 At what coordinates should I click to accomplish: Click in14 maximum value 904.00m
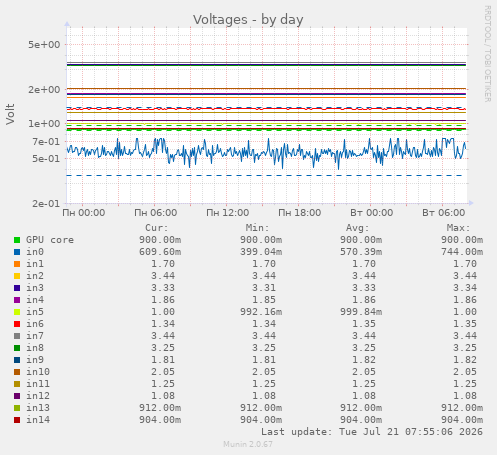click(x=462, y=420)
